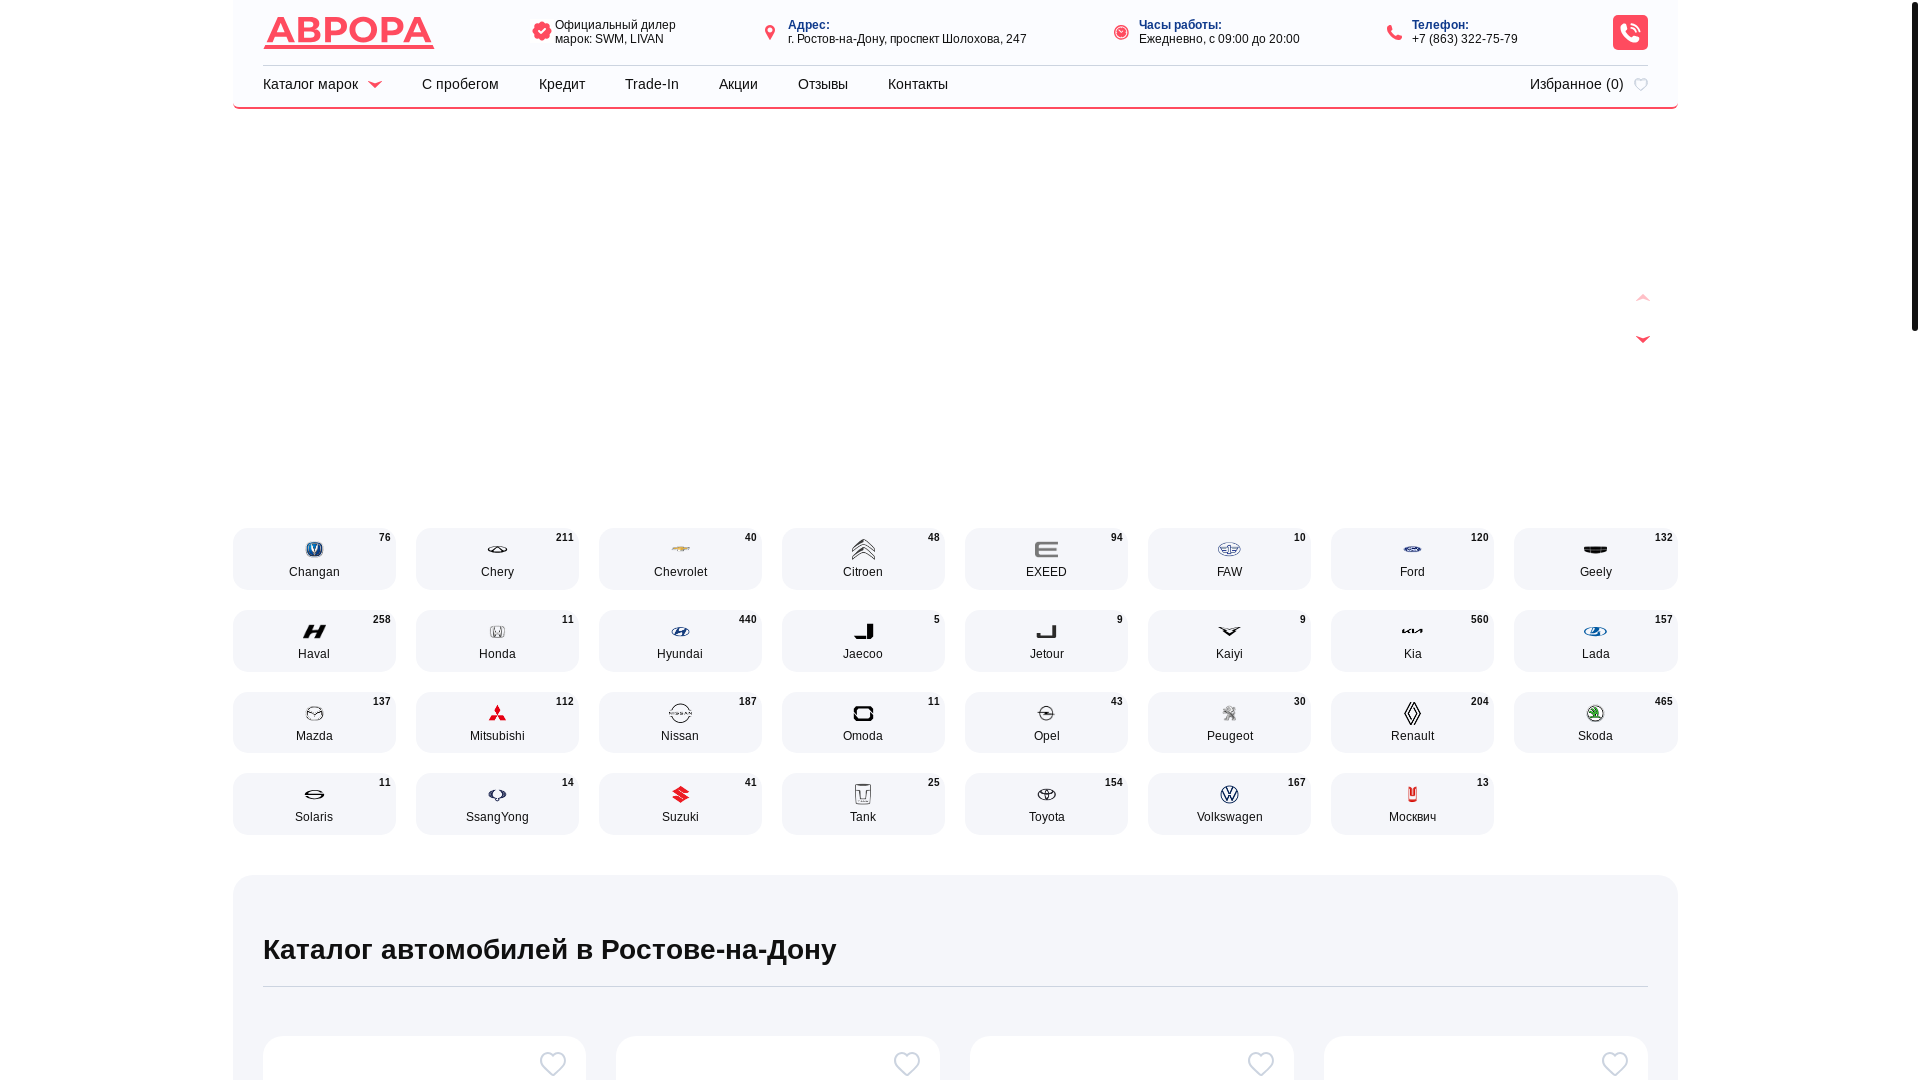The height and width of the screenshot is (1080, 1920).
Task: Open the Отзывы menu item
Action: click(823, 84)
